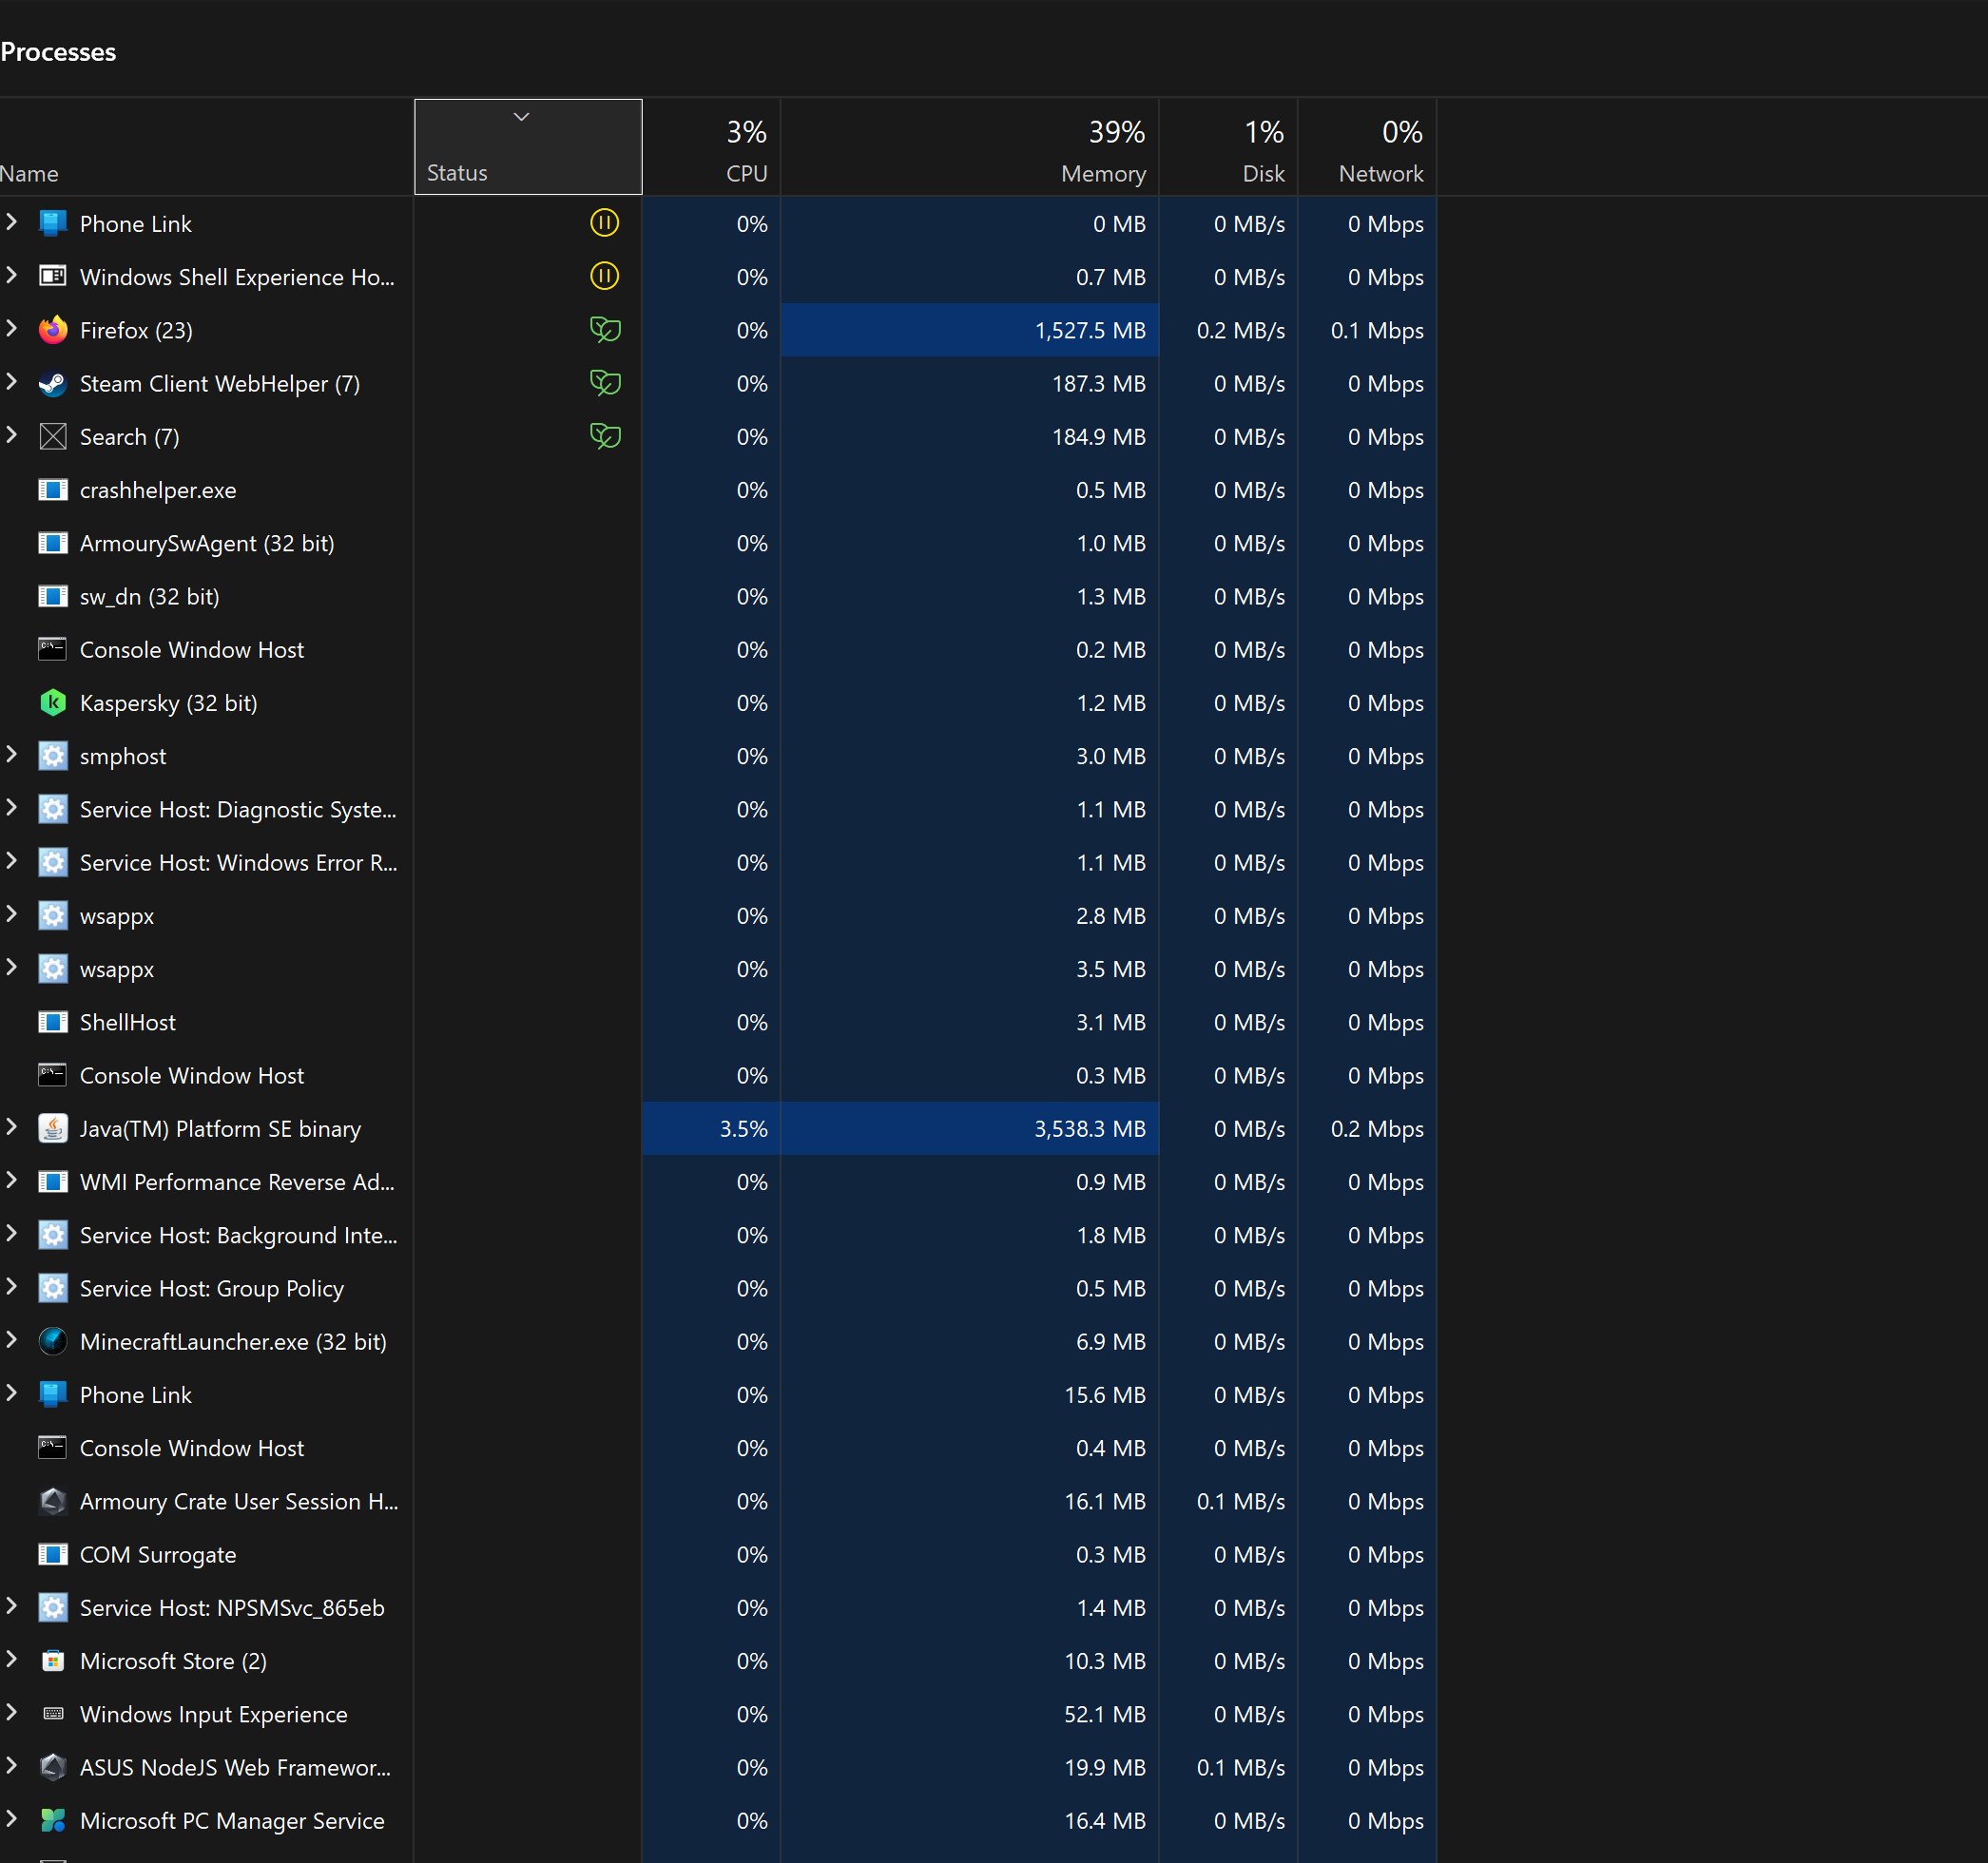This screenshot has height=1863, width=1988.
Task: Click the Armoury Crate User Session icon
Action: pyautogui.click(x=53, y=1502)
